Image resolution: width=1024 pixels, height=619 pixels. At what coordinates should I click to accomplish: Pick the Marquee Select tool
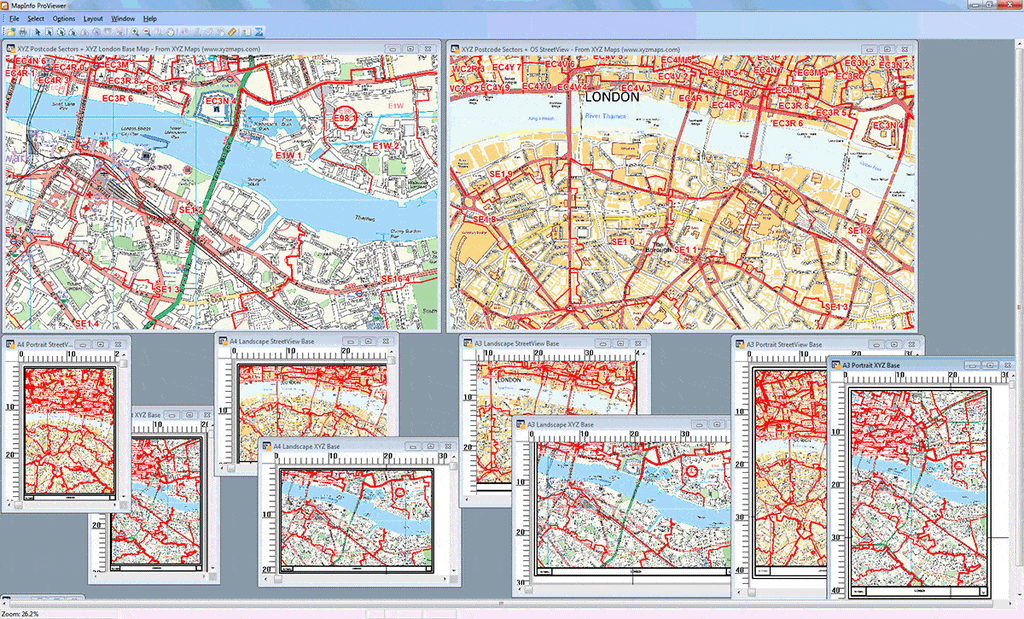[49, 32]
